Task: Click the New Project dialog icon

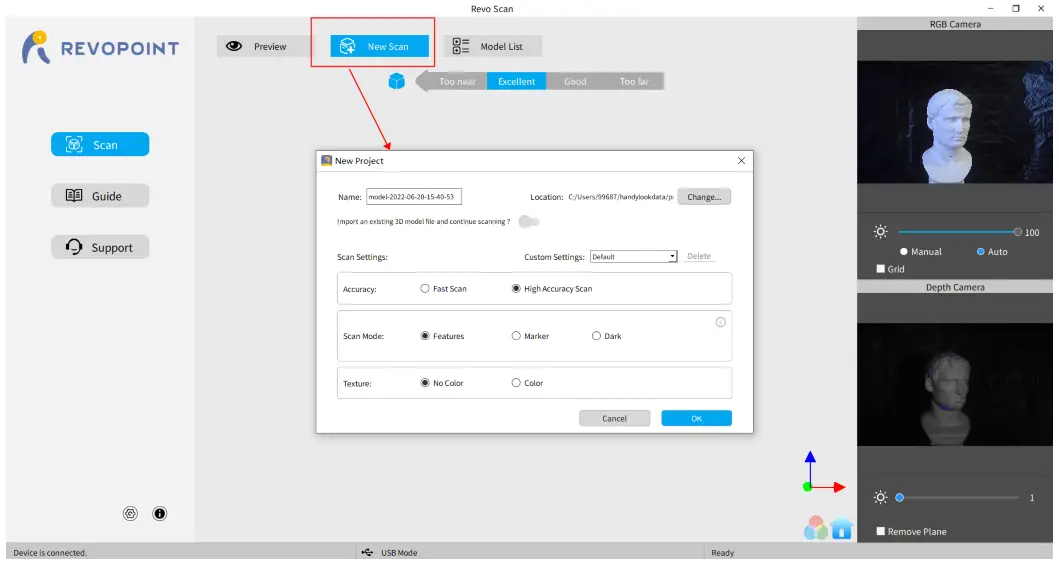Action: click(326, 161)
